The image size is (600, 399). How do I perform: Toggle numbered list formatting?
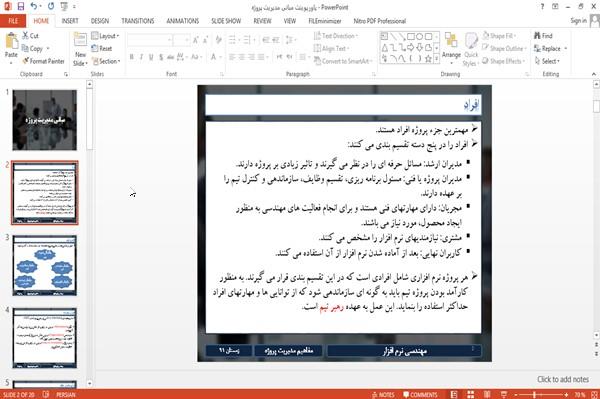248,40
